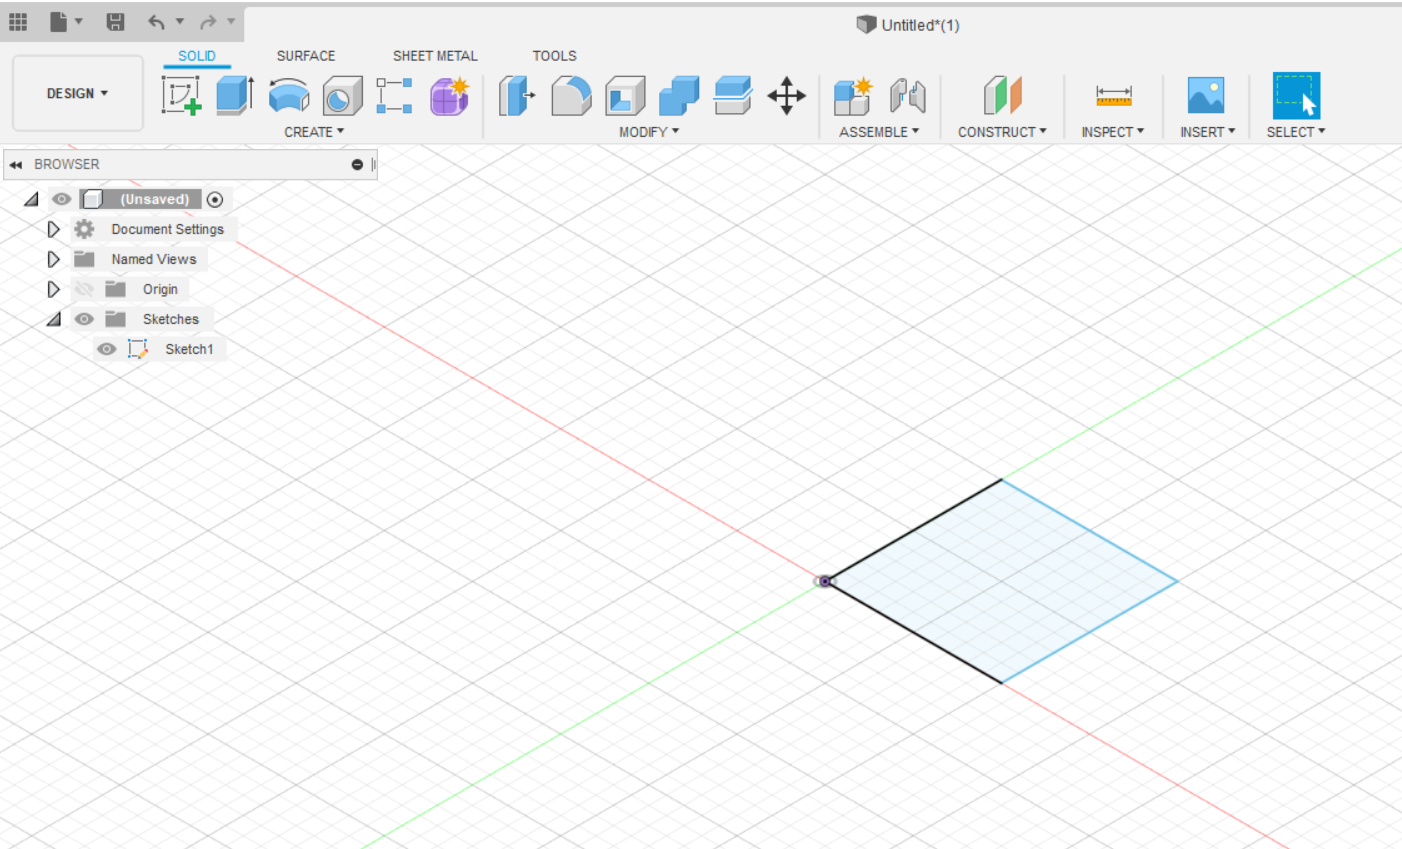Image resolution: width=1402 pixels, height=849 pixels.
Task: Switch to the SHEET METAL tab
Action: pyautogui.click(x=435, y=56)
